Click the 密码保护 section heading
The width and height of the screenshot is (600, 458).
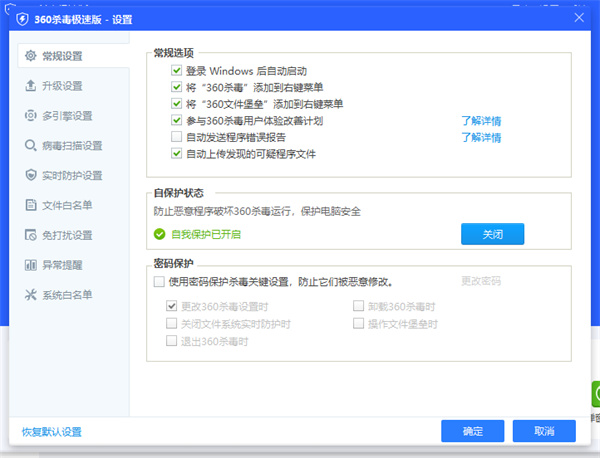pos(173,263)
